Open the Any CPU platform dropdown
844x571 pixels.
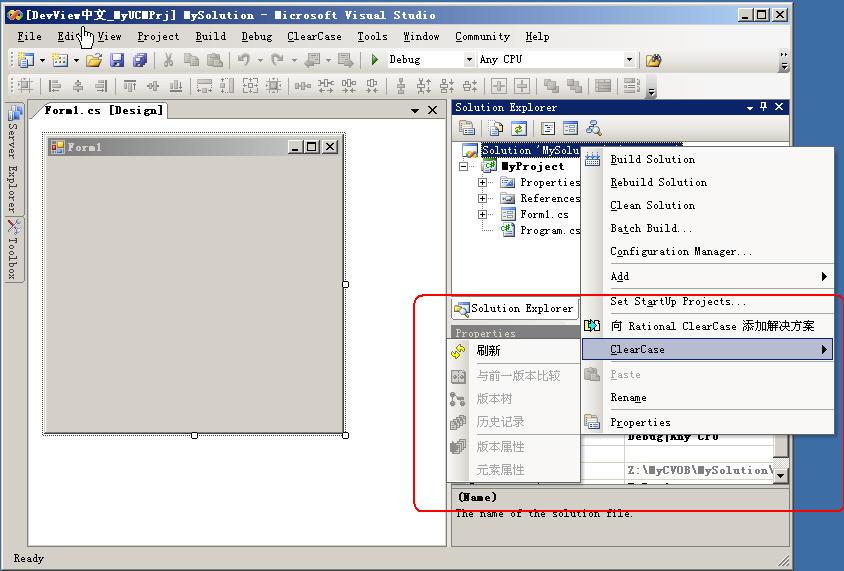pos(629,60)
